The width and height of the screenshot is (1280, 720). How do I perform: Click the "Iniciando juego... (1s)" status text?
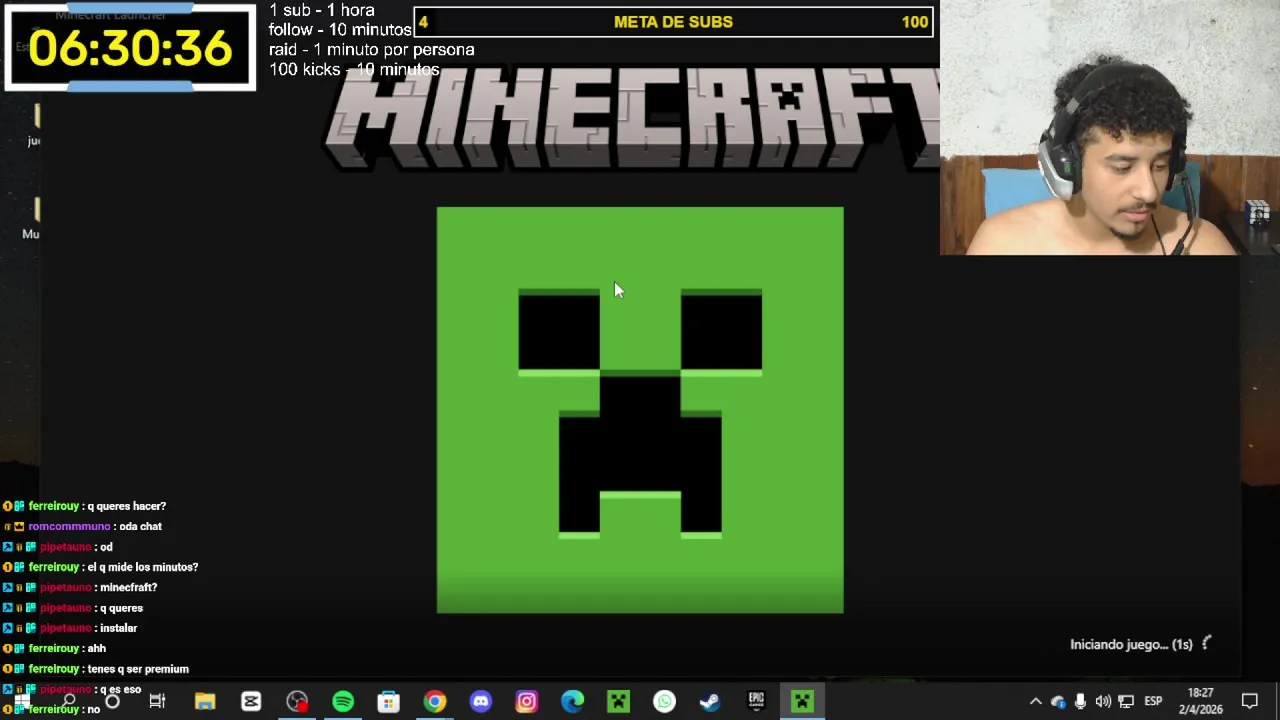pyautogui.click(x=1131, y=644)
